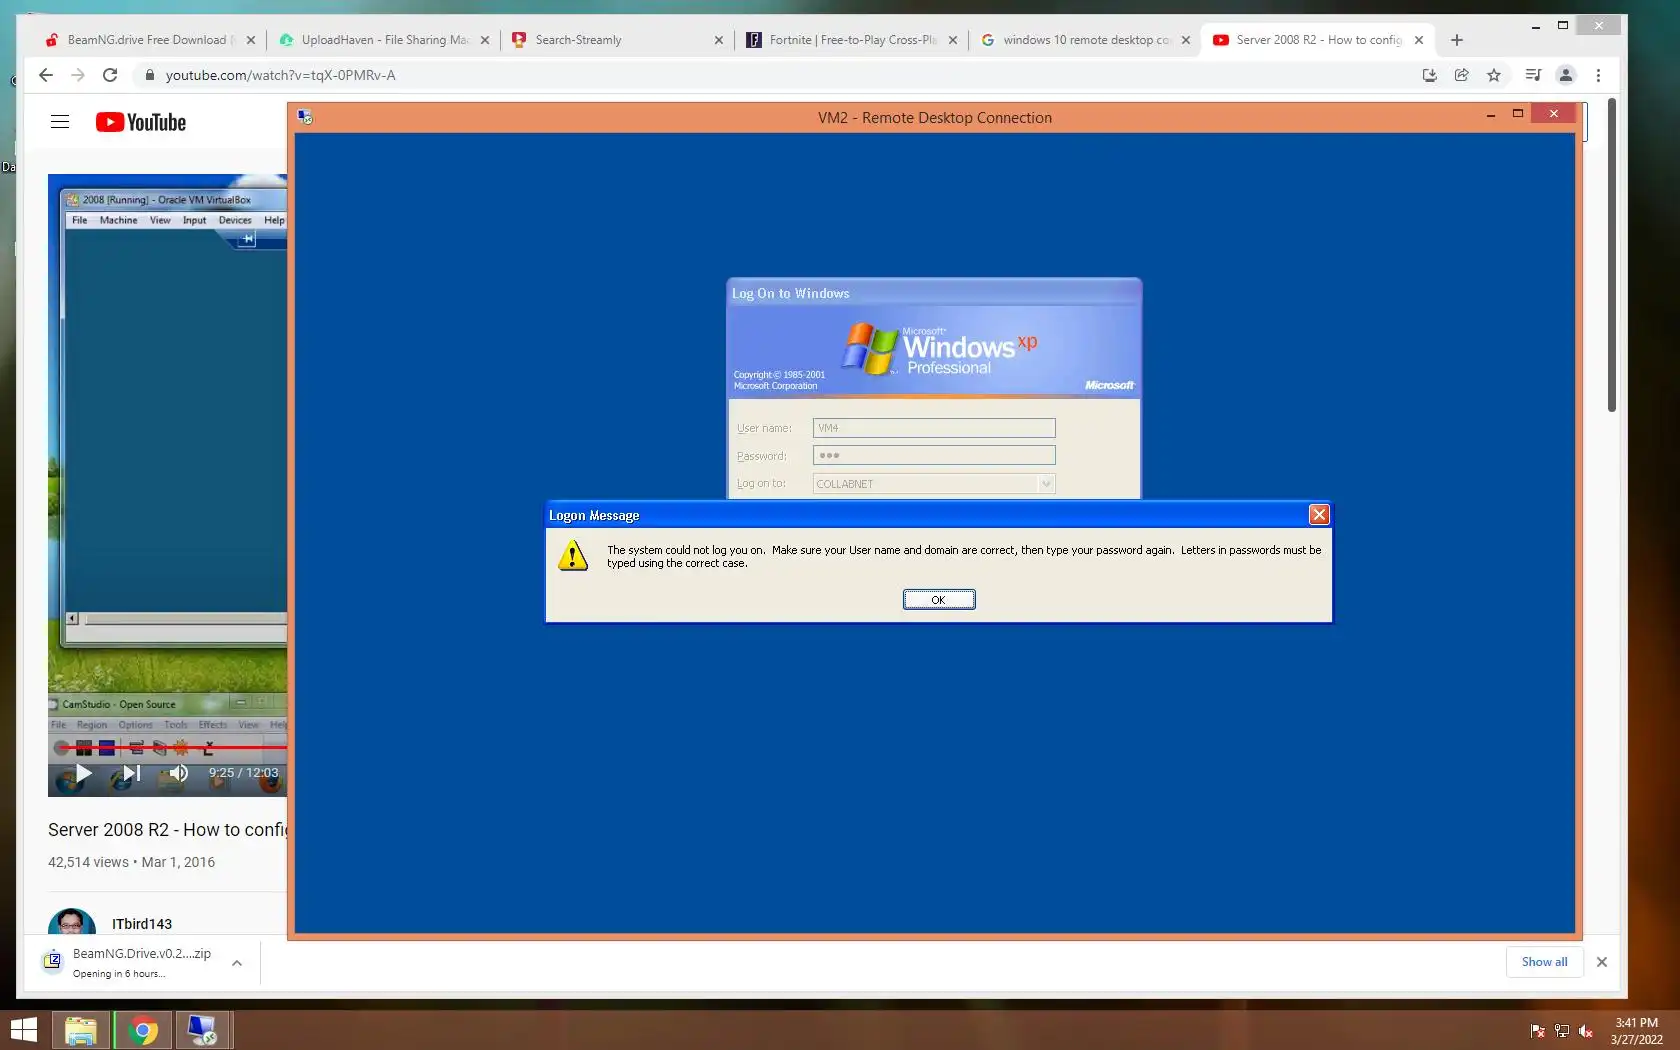Open the Chrome profile icon
This screenshot has height=1050, width=1680.
pos(1566,75)
